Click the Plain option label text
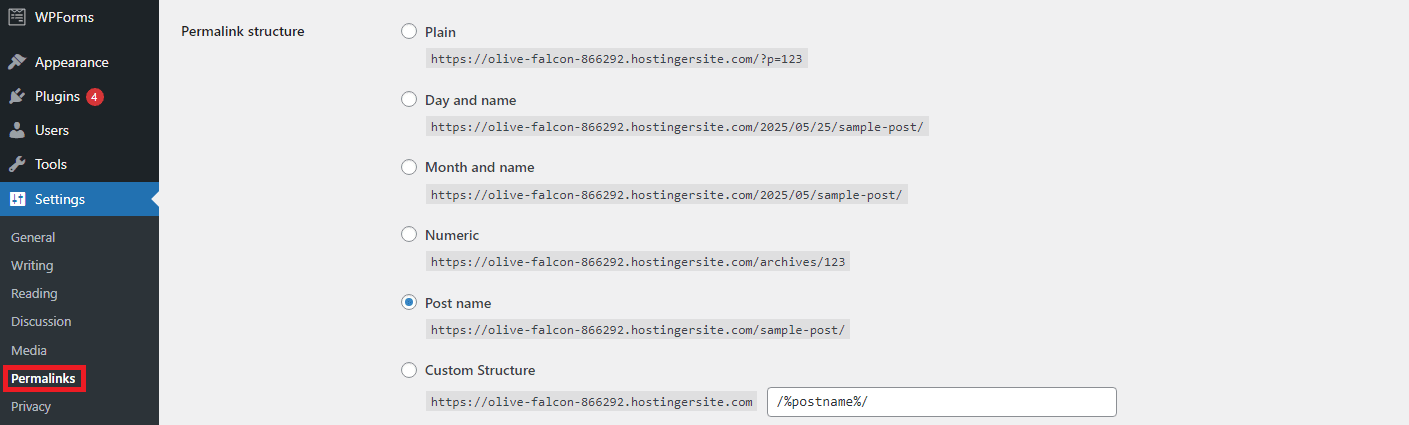 440,32
